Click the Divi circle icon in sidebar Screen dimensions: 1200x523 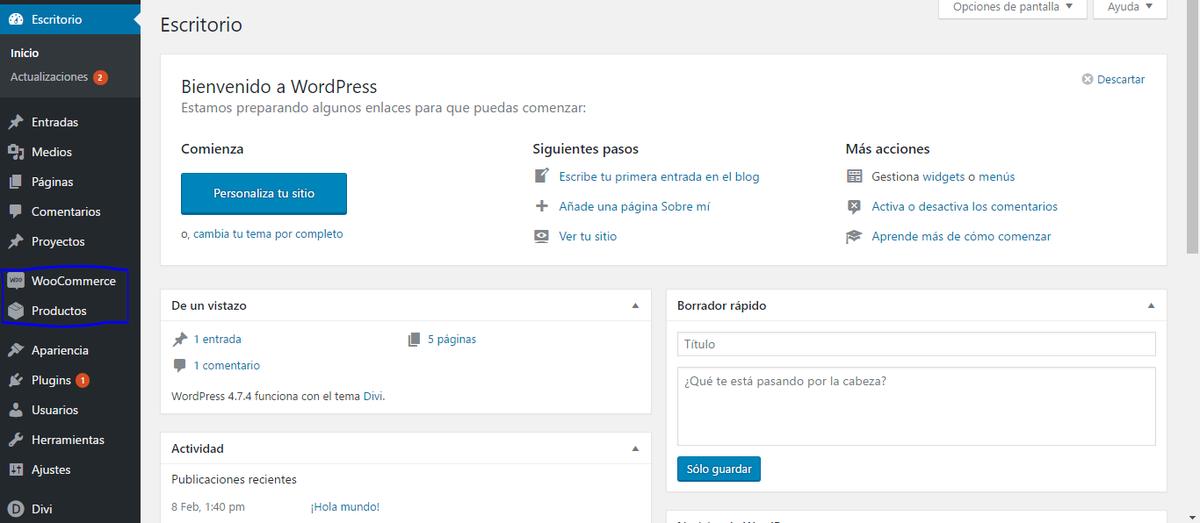pos(15,509)
